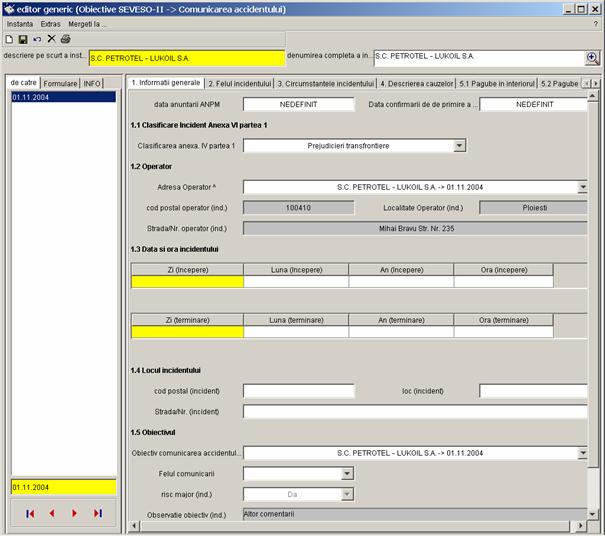Screen dimensions: 605x536
Task: Go to last record navigation arrow
Action: coord(97,513)
